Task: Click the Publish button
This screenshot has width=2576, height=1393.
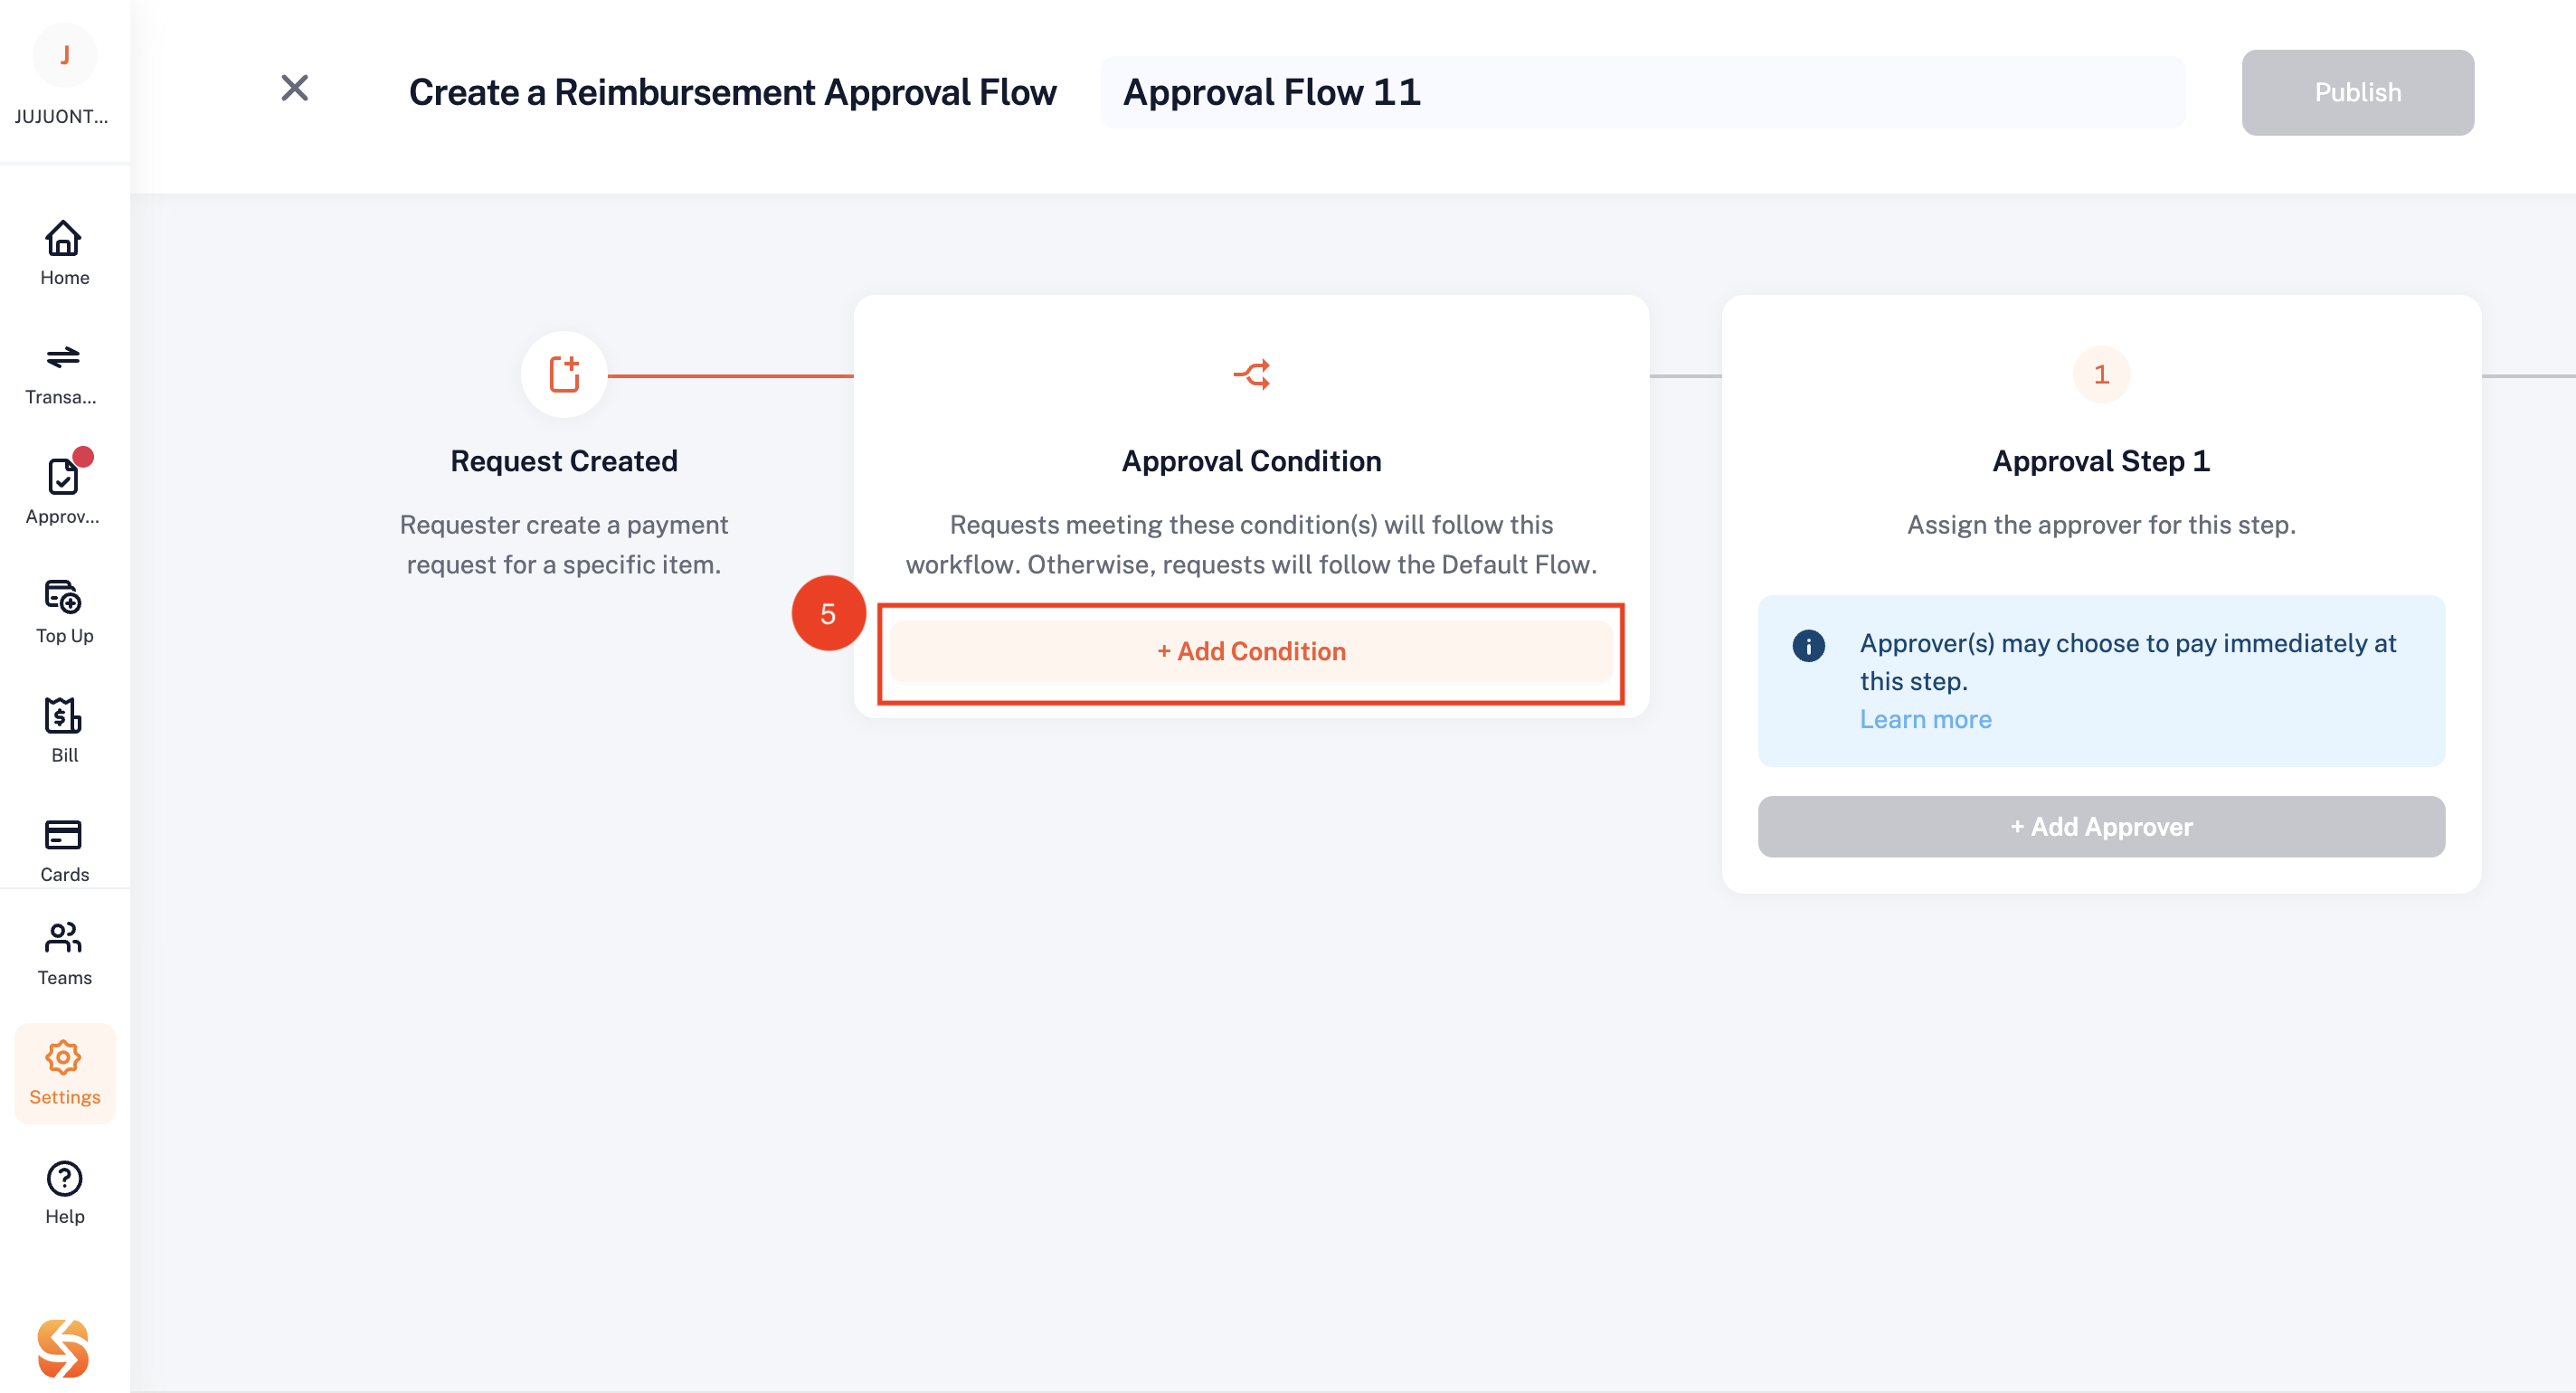Action: 2357,92
